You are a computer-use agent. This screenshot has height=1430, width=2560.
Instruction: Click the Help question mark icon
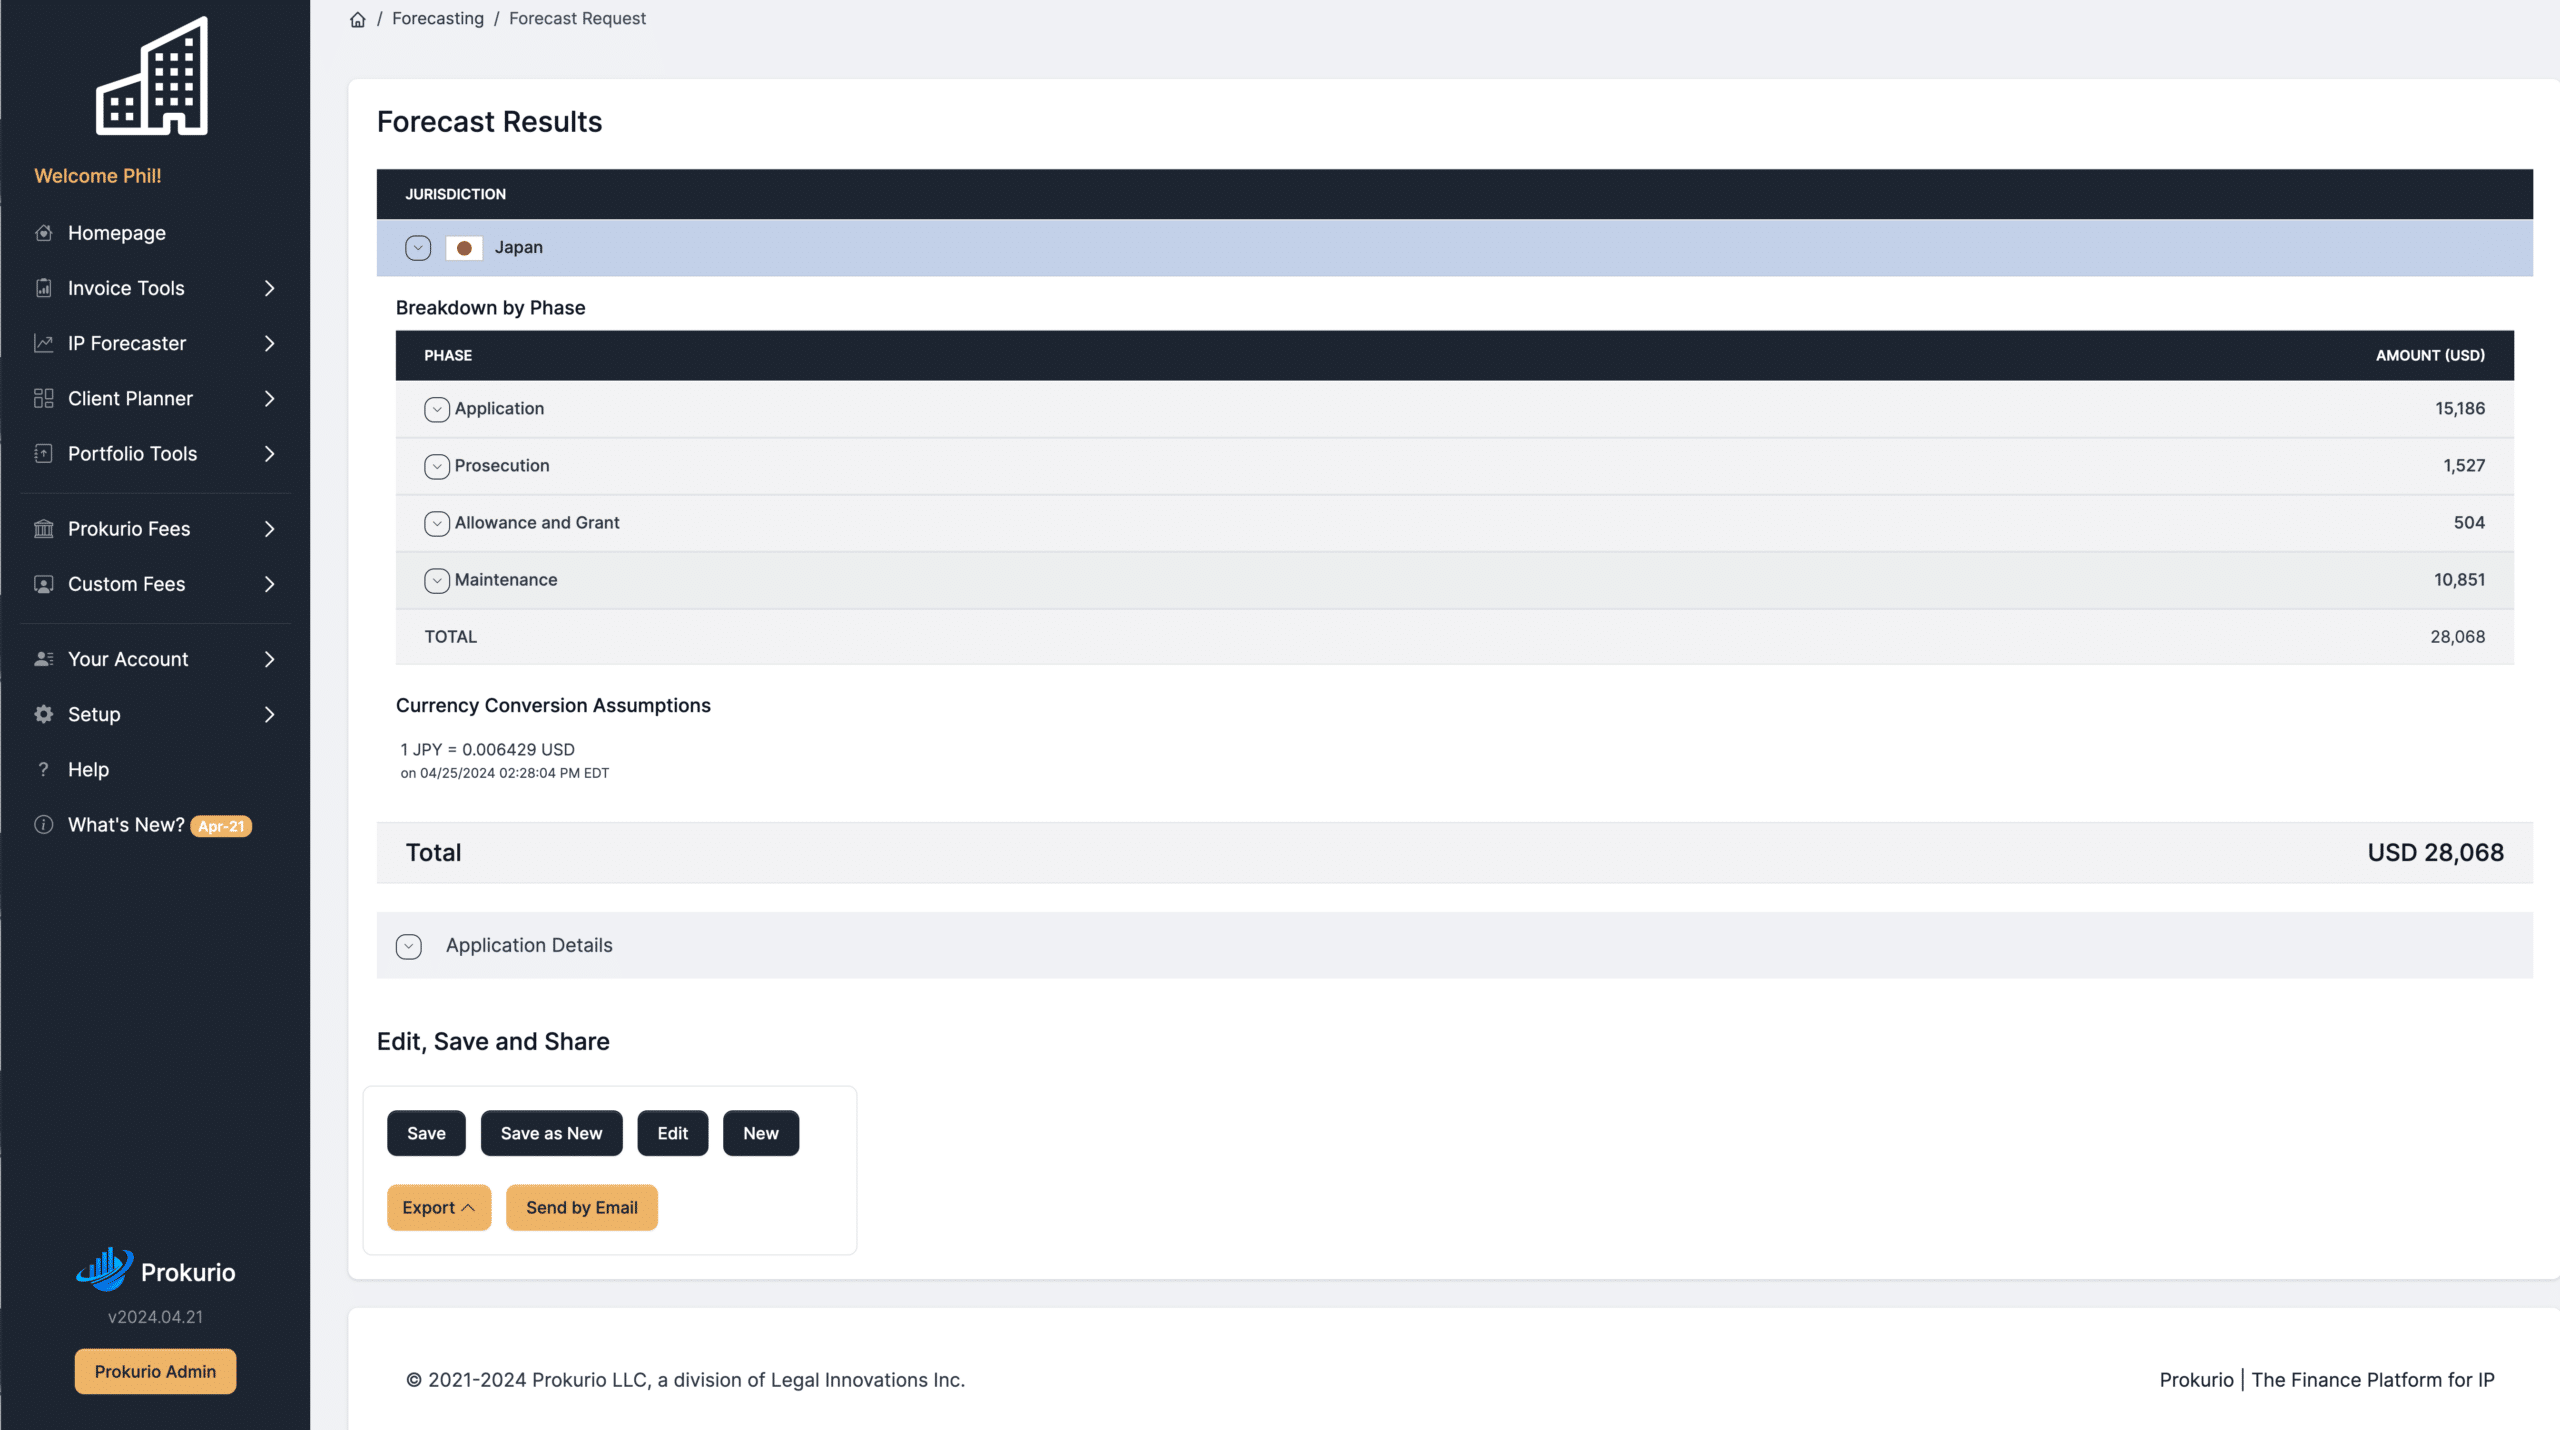pyautogui.click(x=43, y=769)
